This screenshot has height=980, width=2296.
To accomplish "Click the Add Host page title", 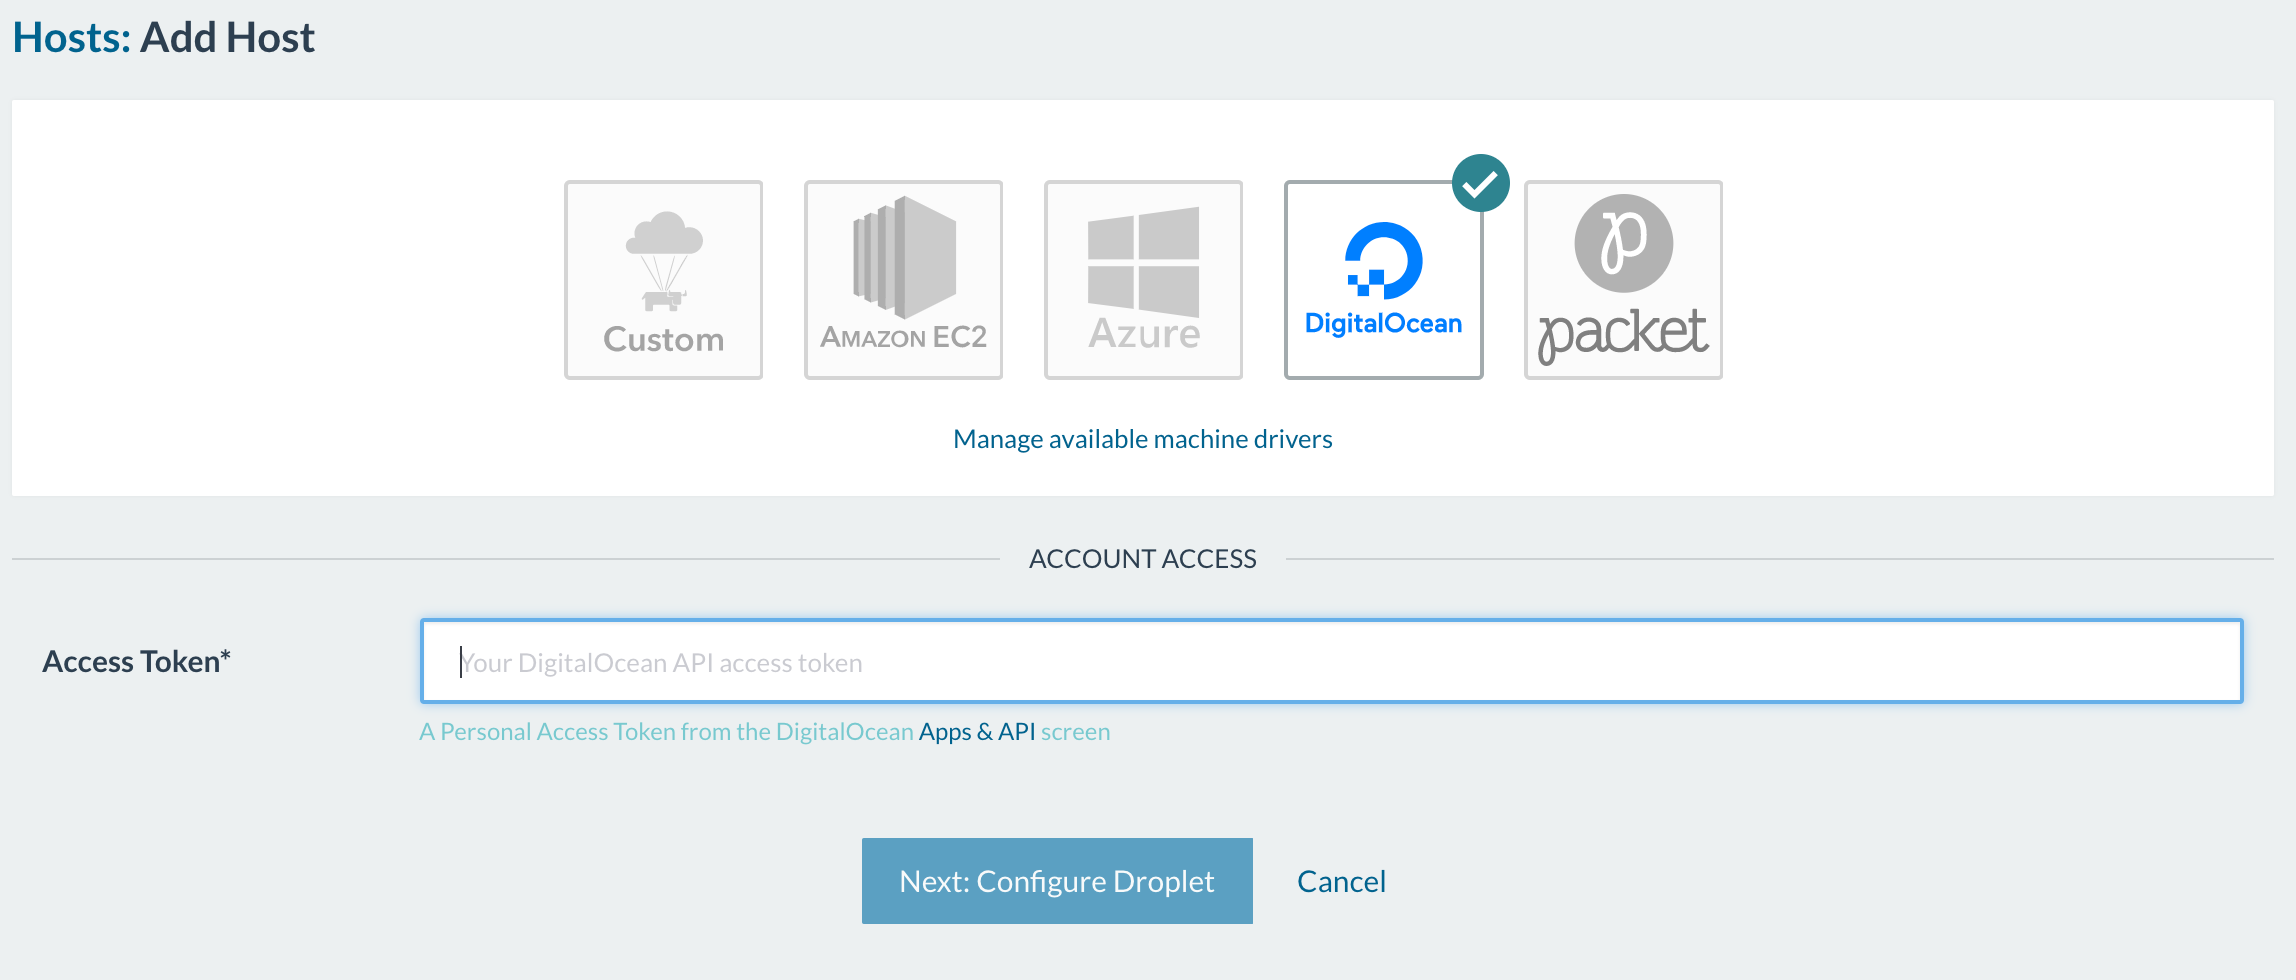I will click(227, 38).
